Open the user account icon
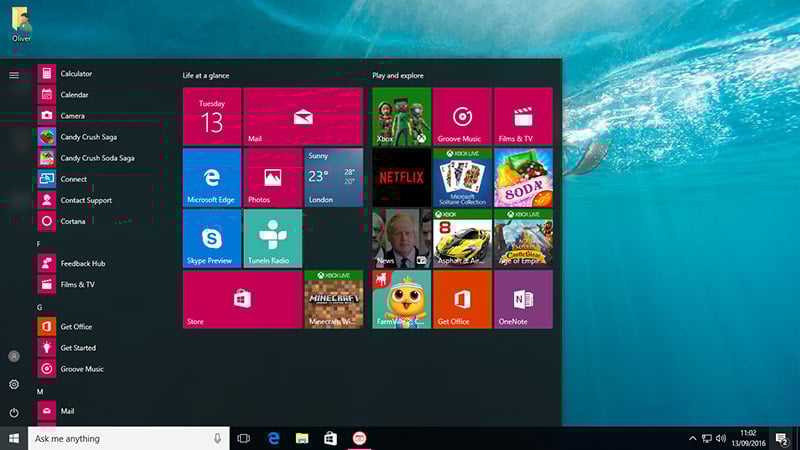This screenshot has height=450, width=800. pyautogui.click(x=14, y=356)
